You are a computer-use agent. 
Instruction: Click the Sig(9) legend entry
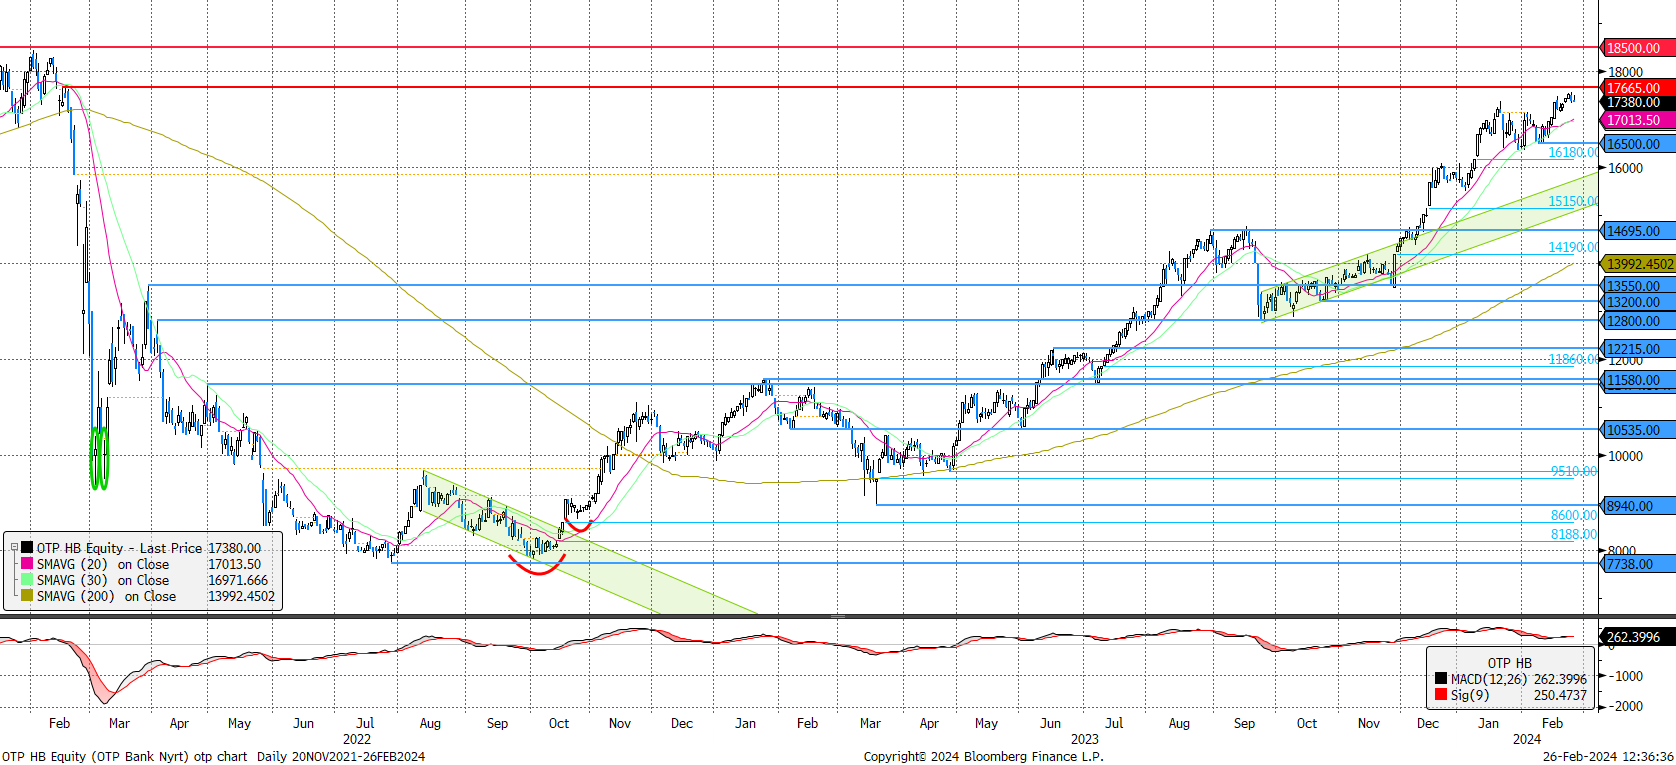[x=1470, y=695]
